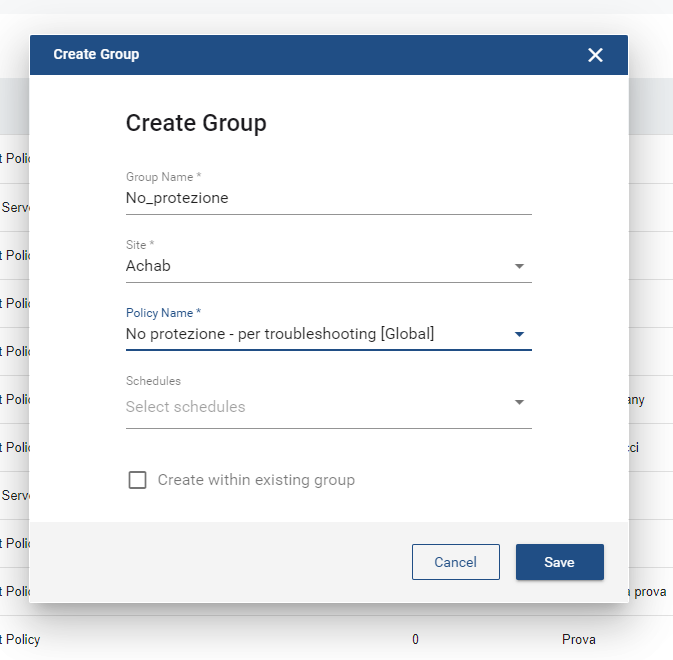
Task: Expand the Schedules arrow icon
Action: 519,403
